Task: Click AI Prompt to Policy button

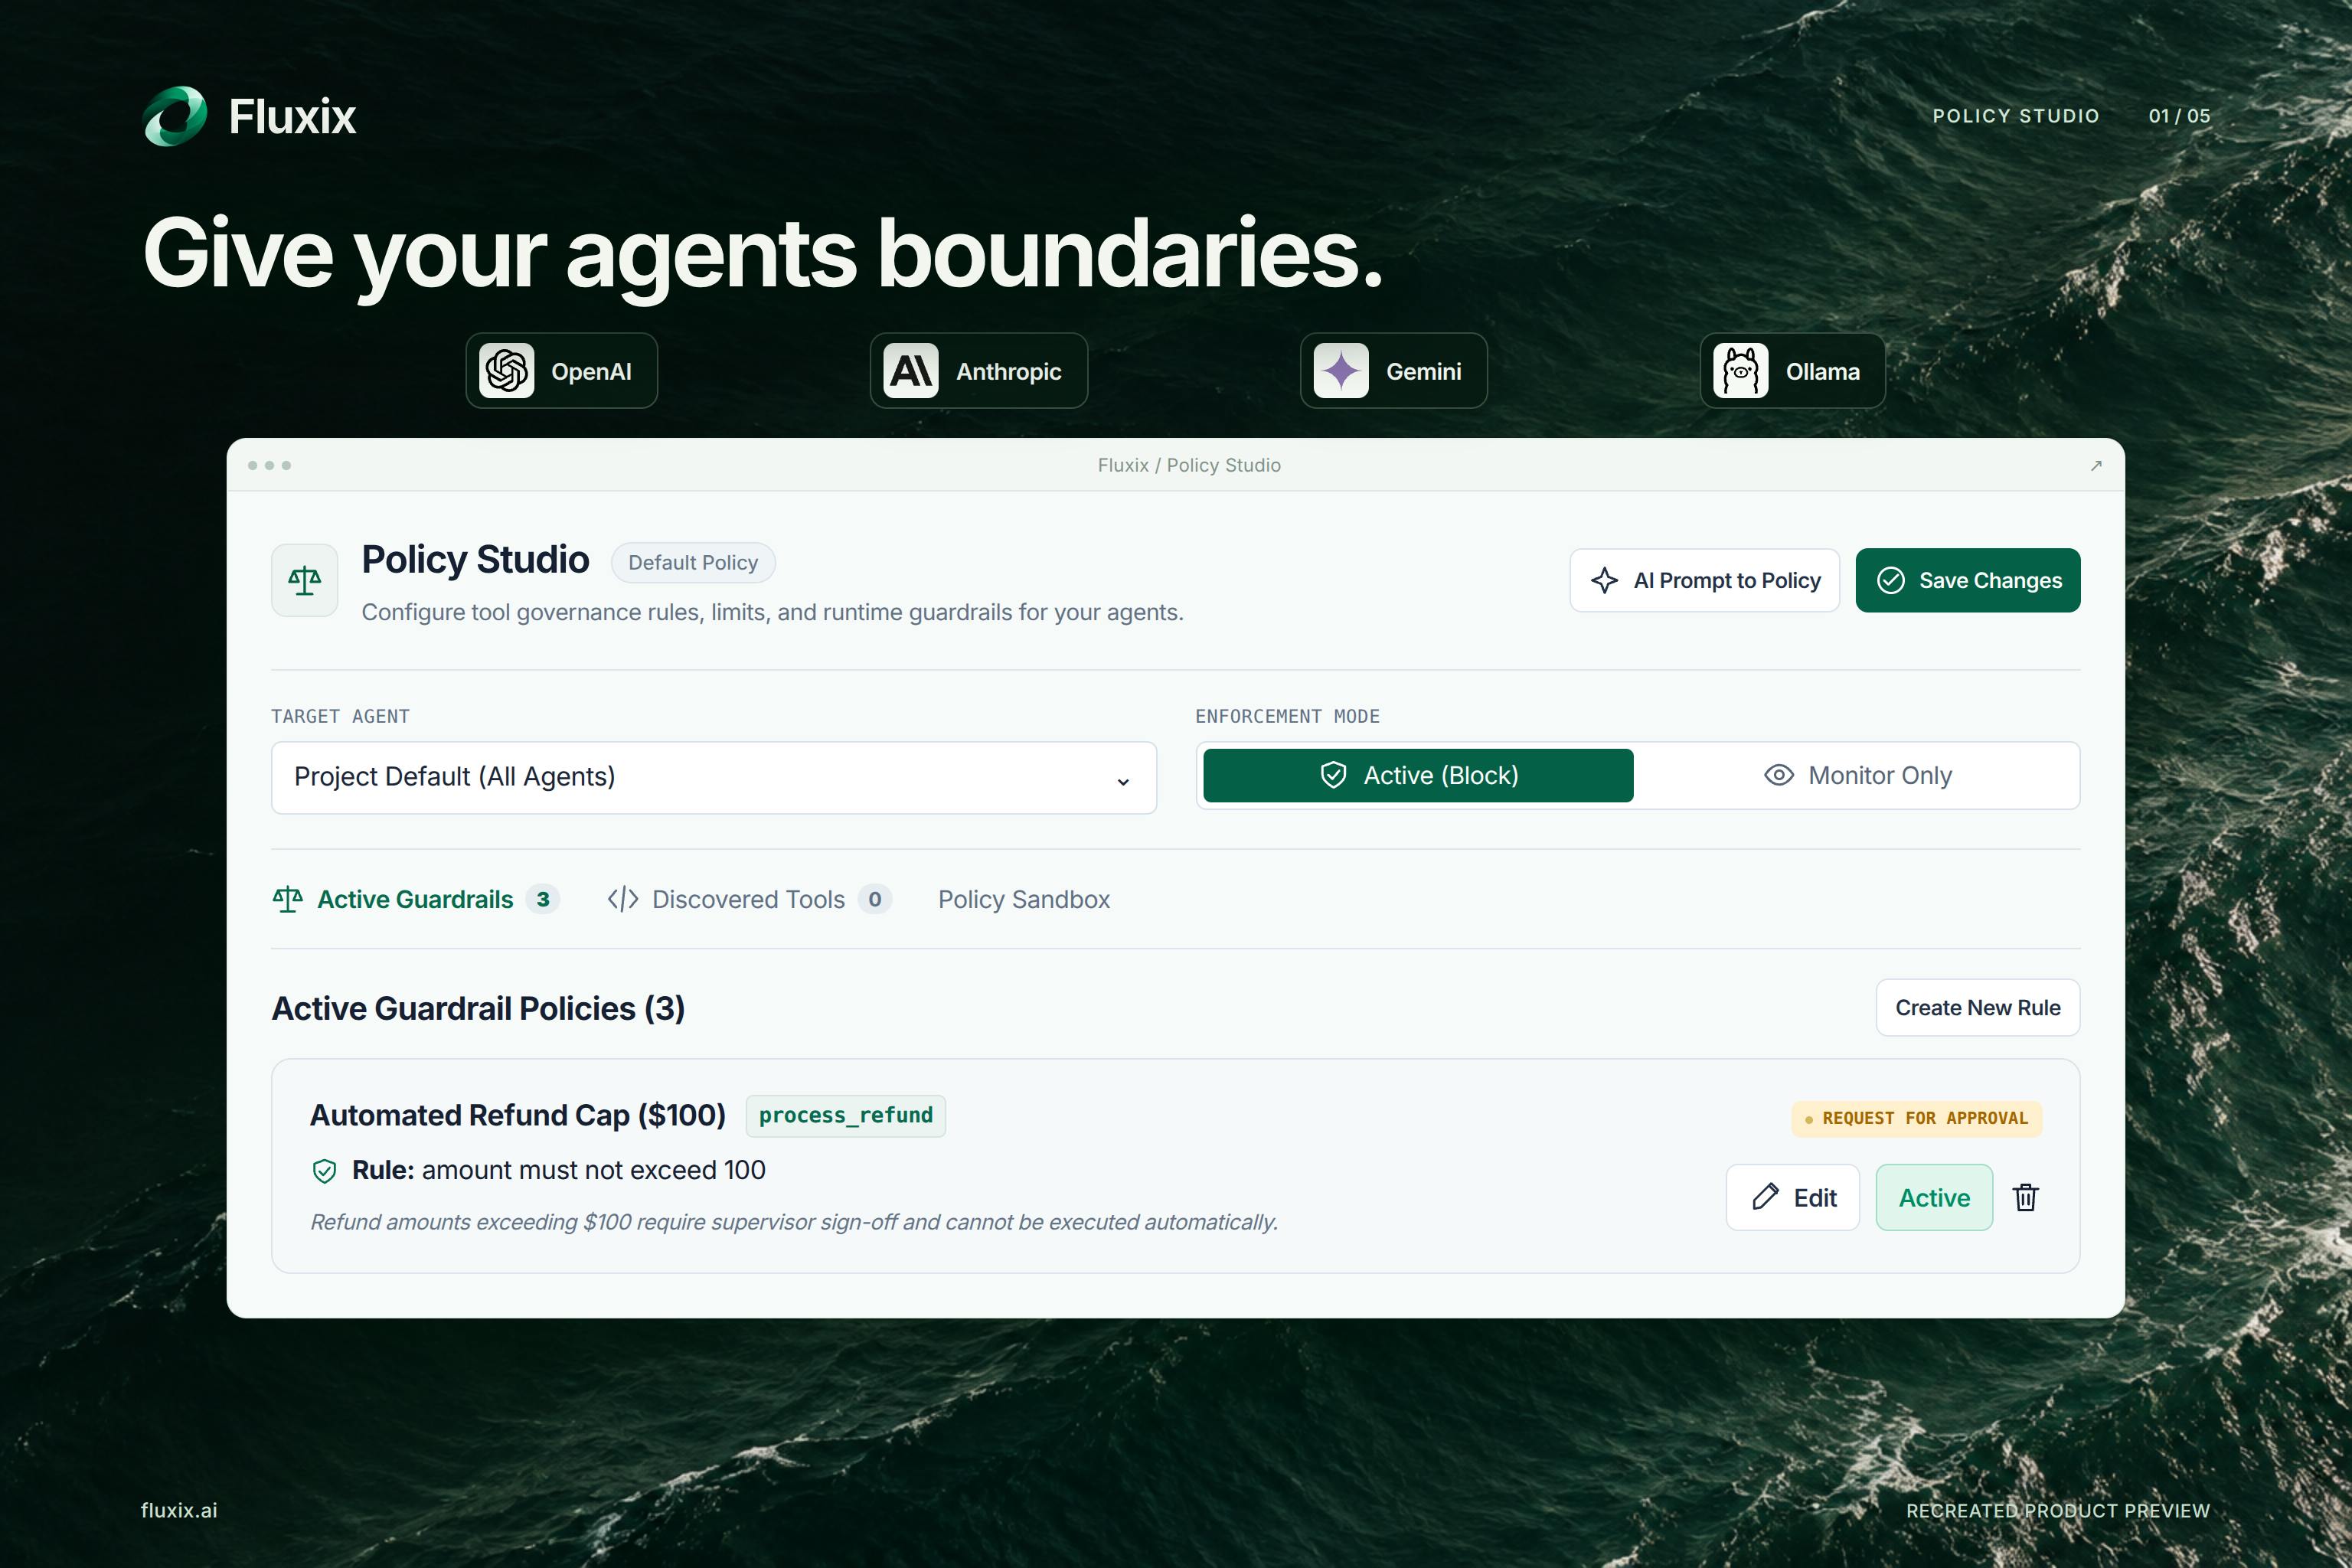Action: 1704,580
